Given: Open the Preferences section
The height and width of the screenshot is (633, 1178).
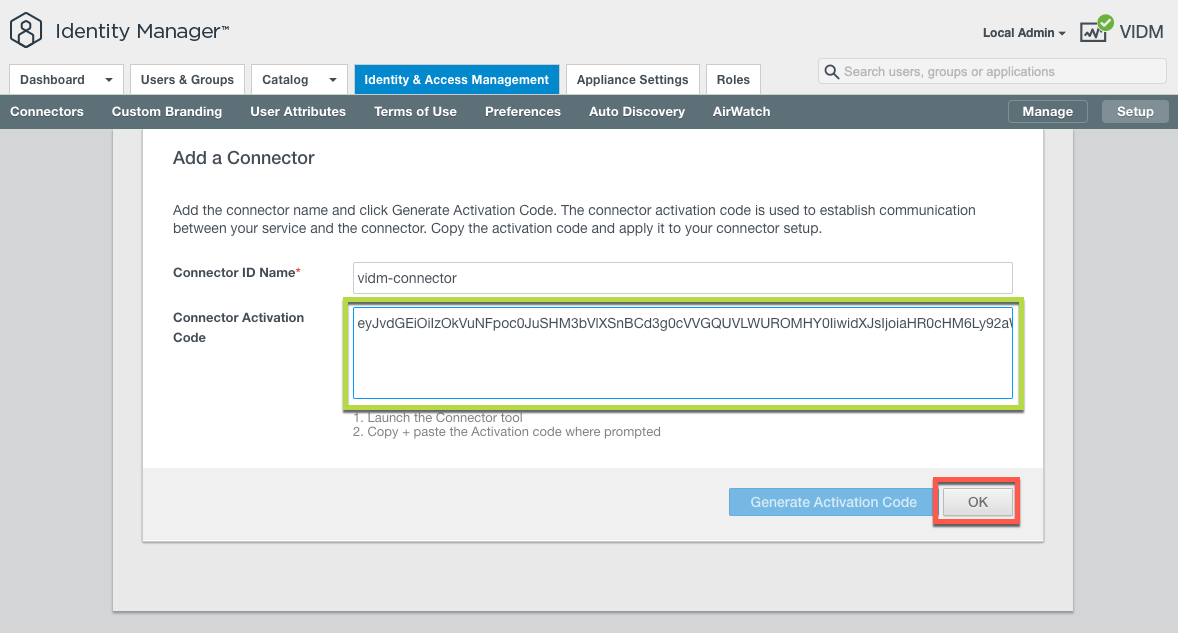Looking at the screenshot, I should pos(523,112).
